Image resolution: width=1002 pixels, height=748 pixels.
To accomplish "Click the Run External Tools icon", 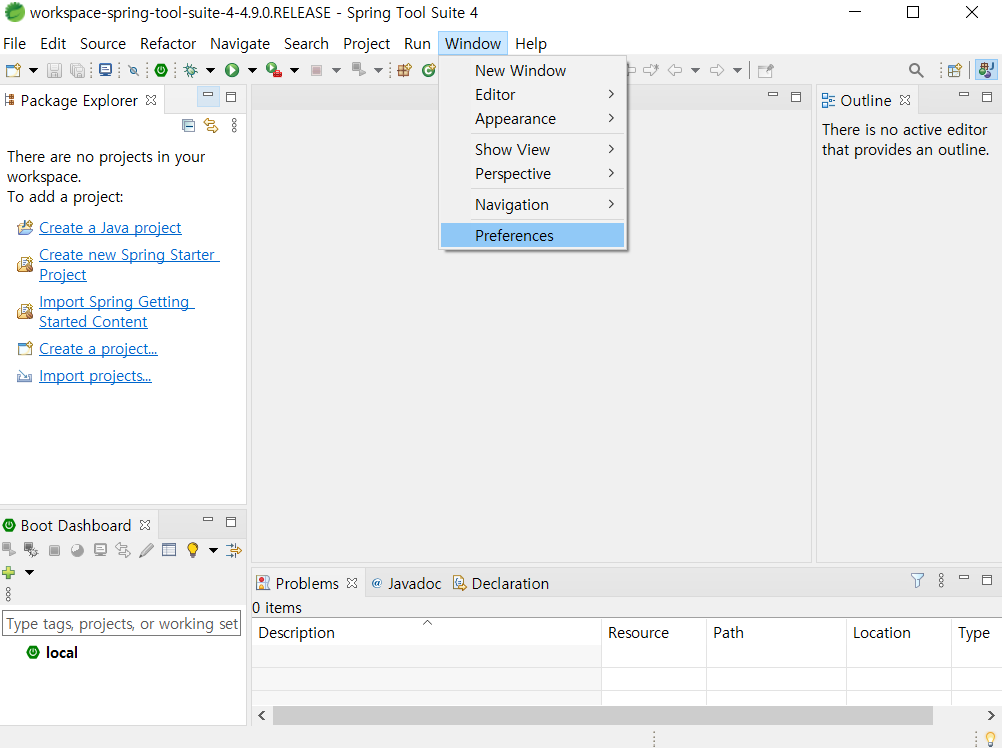I will tap(274, 70).
